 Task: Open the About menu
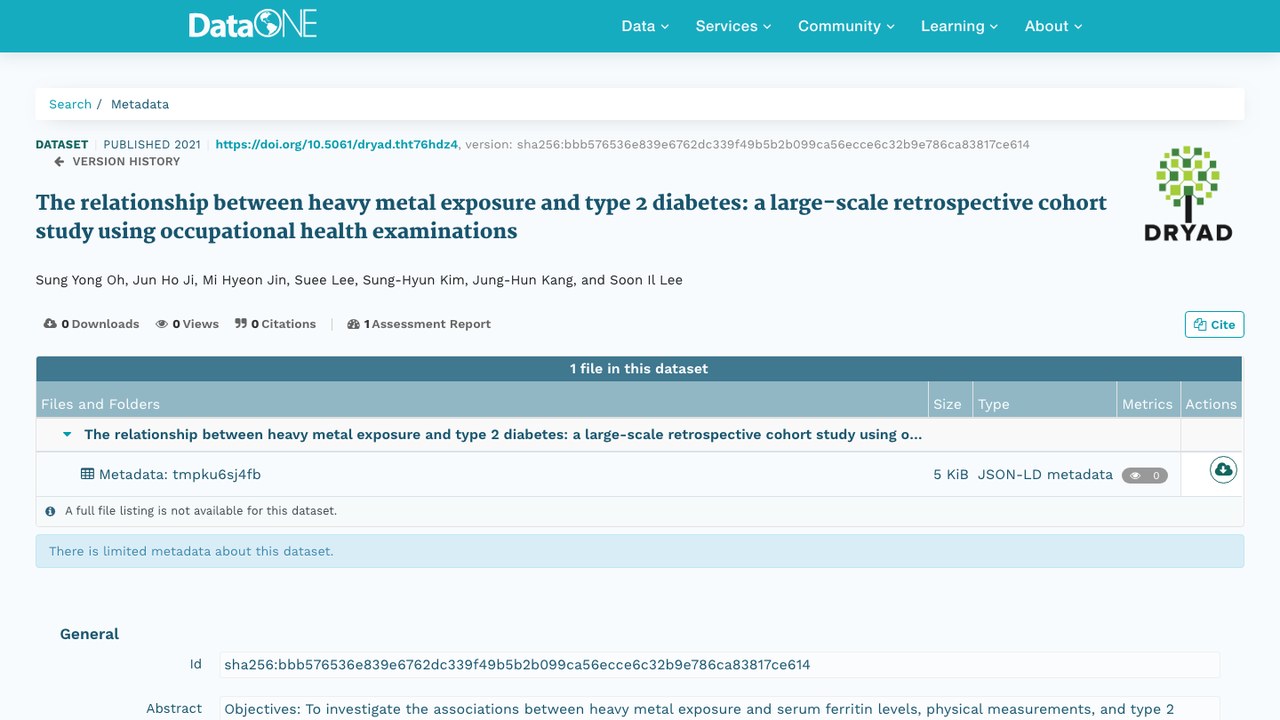click(1053, 26)
